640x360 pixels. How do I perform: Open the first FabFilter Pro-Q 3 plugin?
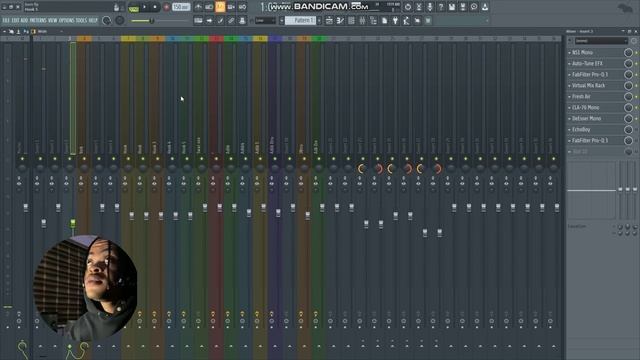pyautogui.click(x=590, y=75)
